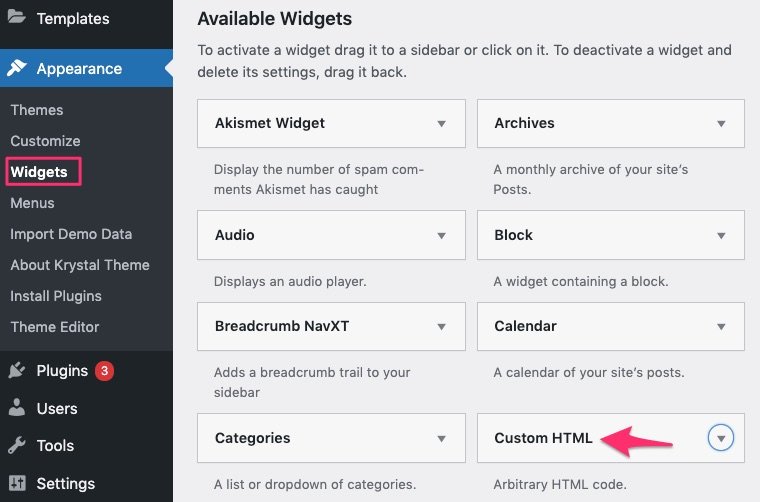The image size is (760, 502).
Task: Select the Categories widget title
Action: coord(253,438)
